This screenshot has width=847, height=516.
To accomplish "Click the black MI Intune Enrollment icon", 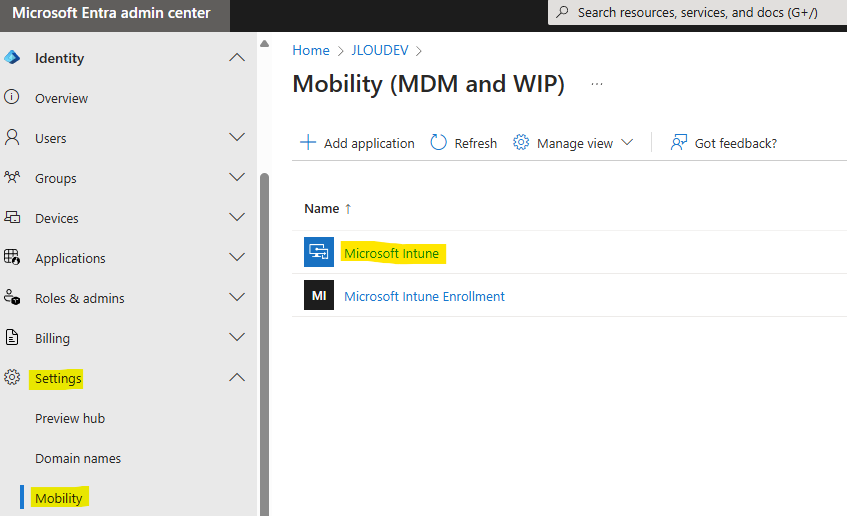I will [319, 295].
